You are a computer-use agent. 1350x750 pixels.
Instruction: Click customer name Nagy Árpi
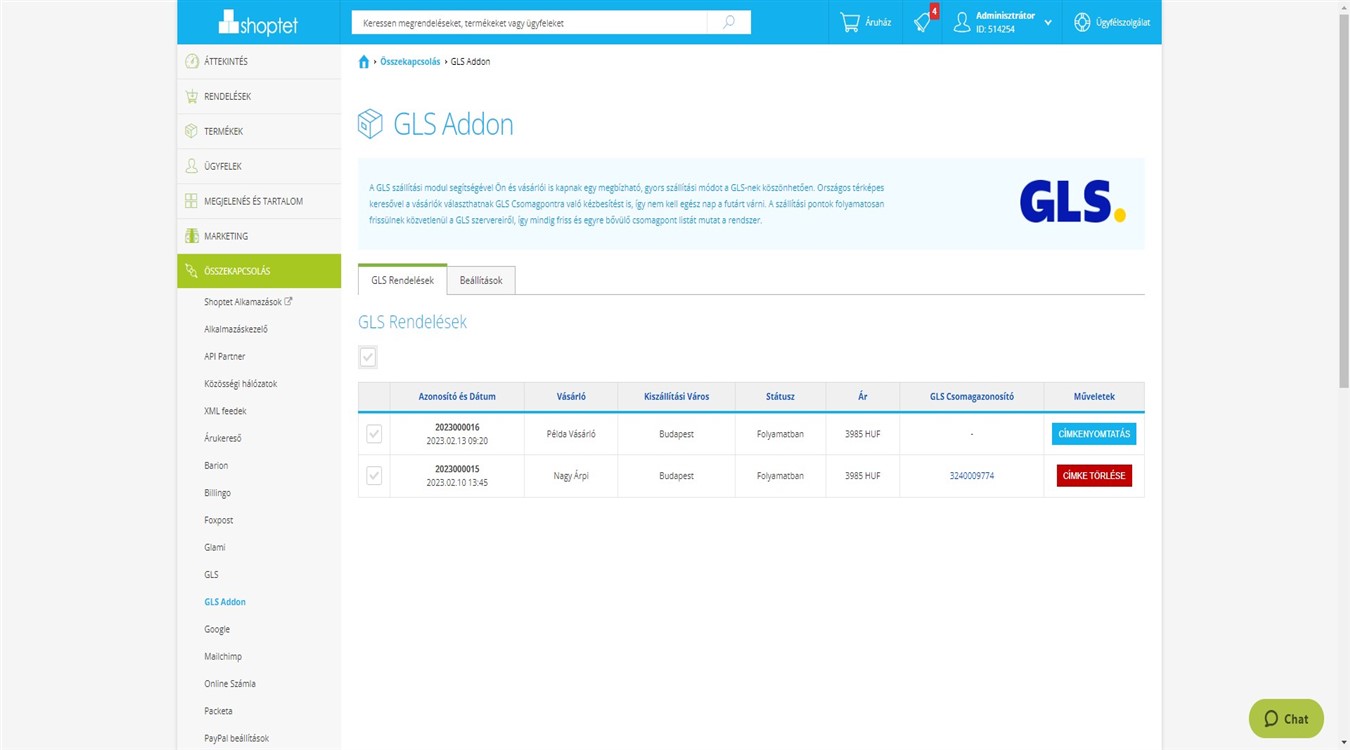pos(571,476)
